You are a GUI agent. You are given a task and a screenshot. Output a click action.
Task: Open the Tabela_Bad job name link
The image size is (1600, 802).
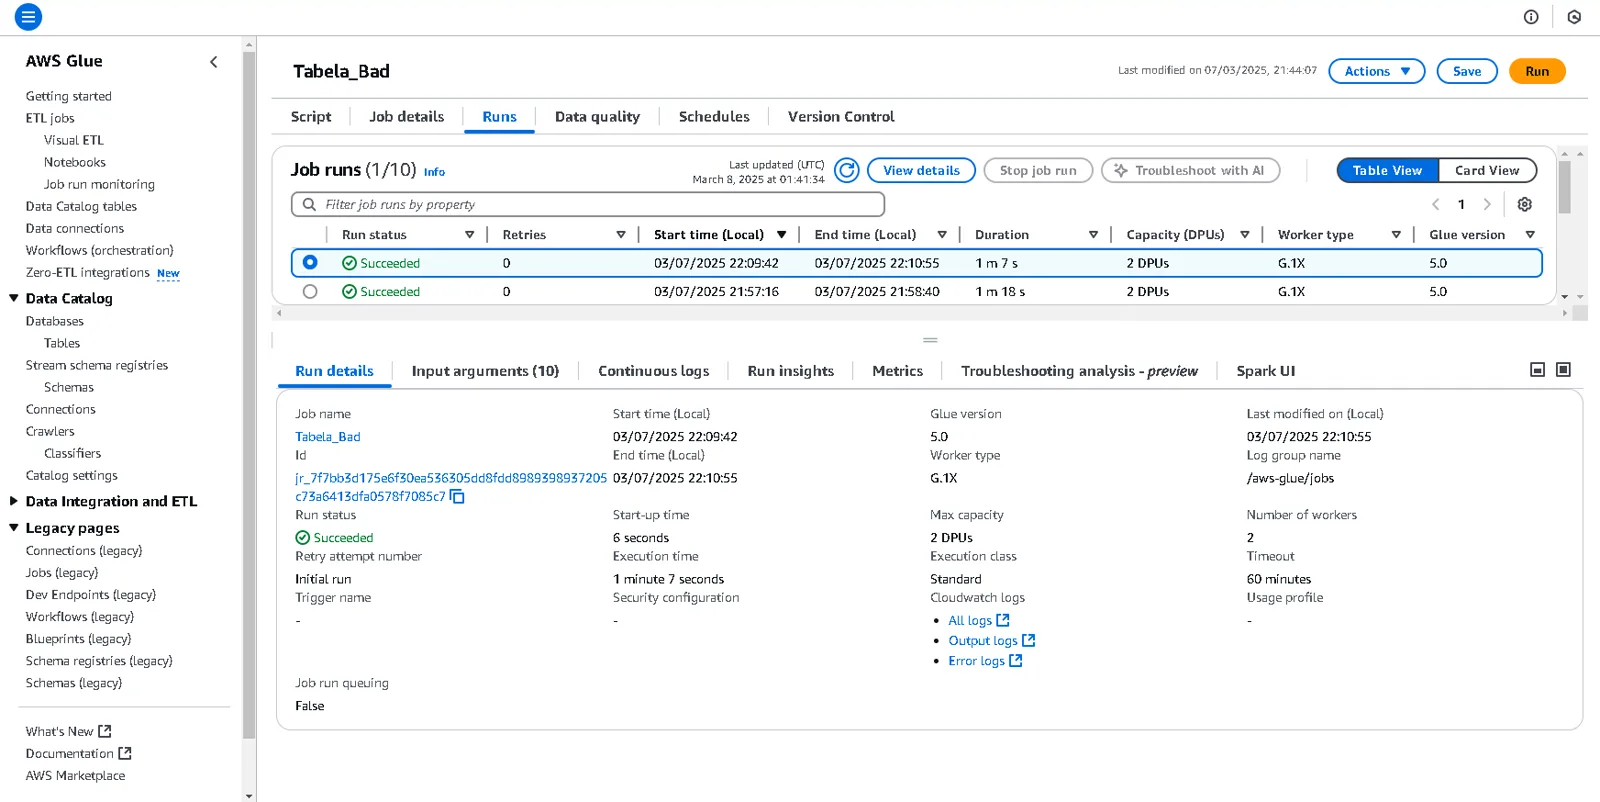tap(328, 437)
